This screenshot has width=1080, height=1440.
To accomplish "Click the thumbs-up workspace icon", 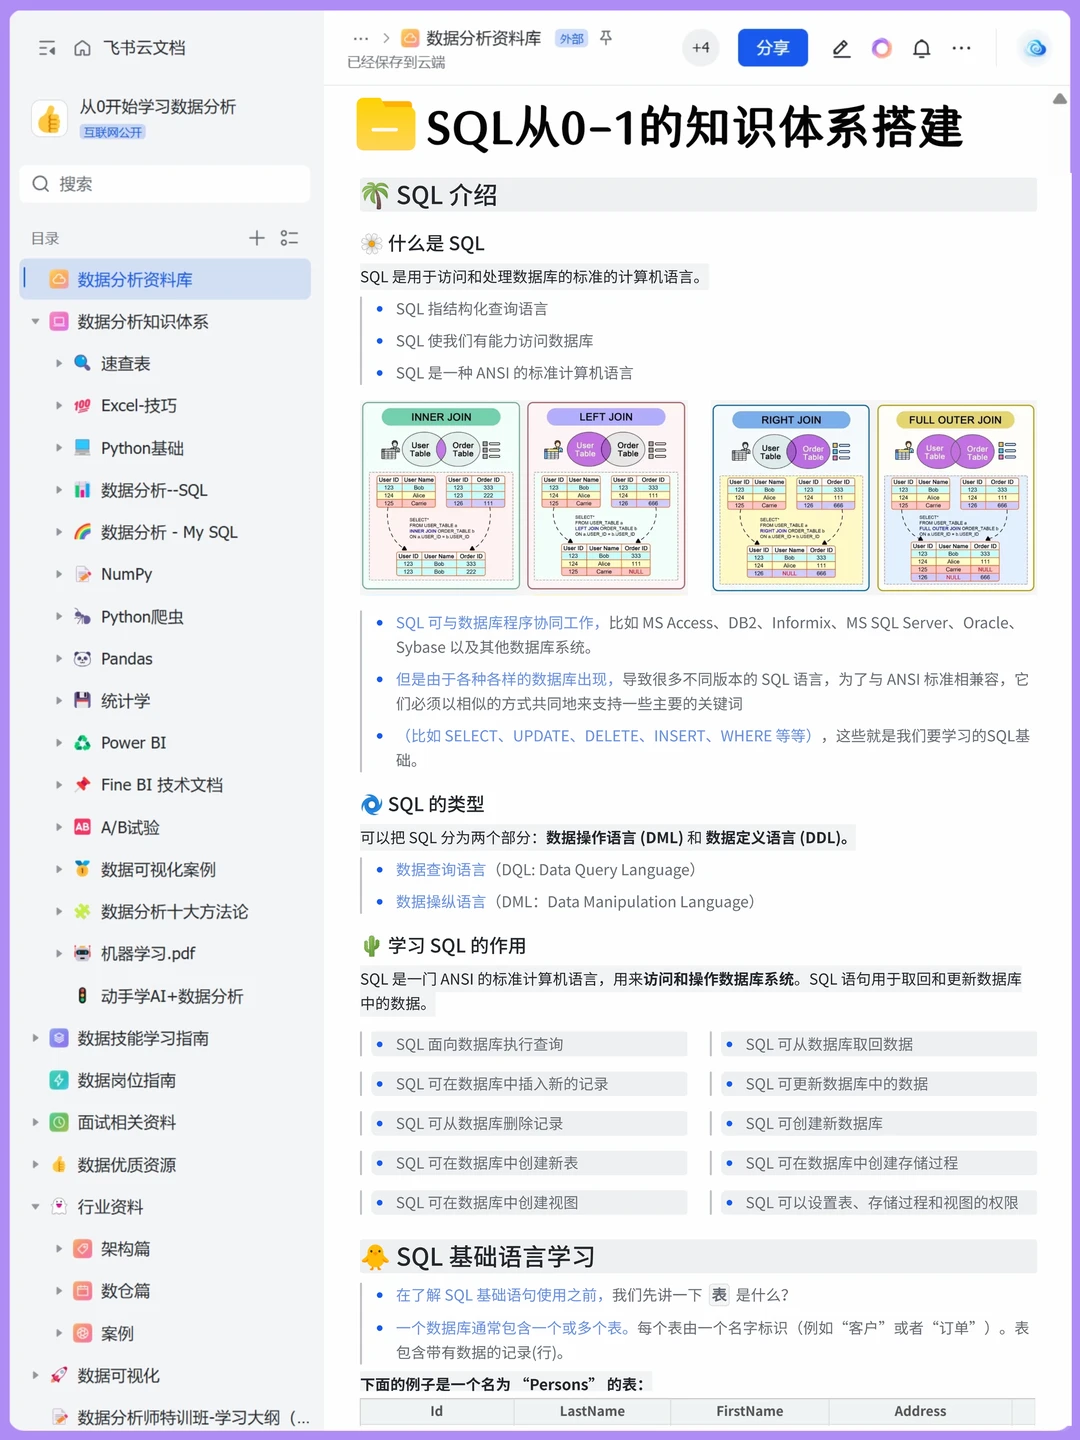I will (x=49, y=118).
